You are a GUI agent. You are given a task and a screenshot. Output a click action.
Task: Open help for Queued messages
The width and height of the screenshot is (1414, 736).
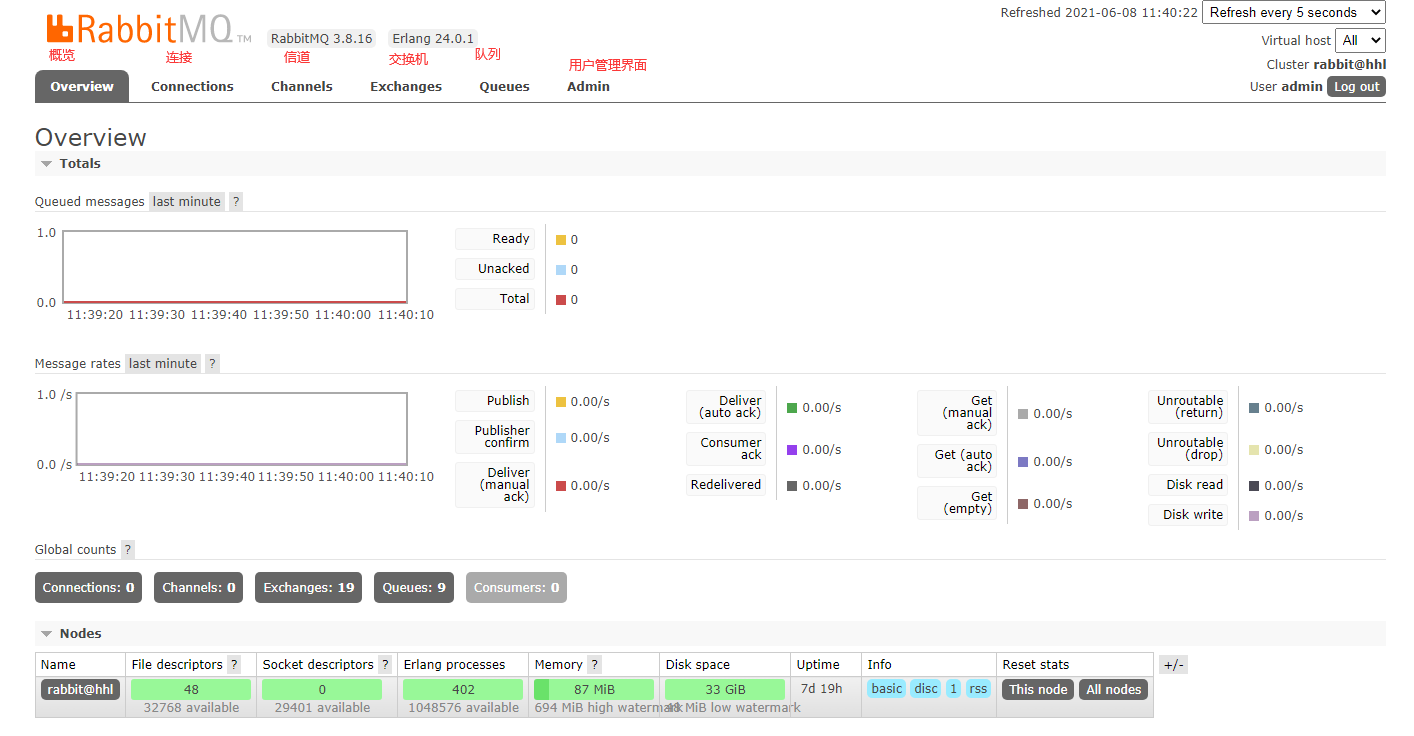[236, 201]
